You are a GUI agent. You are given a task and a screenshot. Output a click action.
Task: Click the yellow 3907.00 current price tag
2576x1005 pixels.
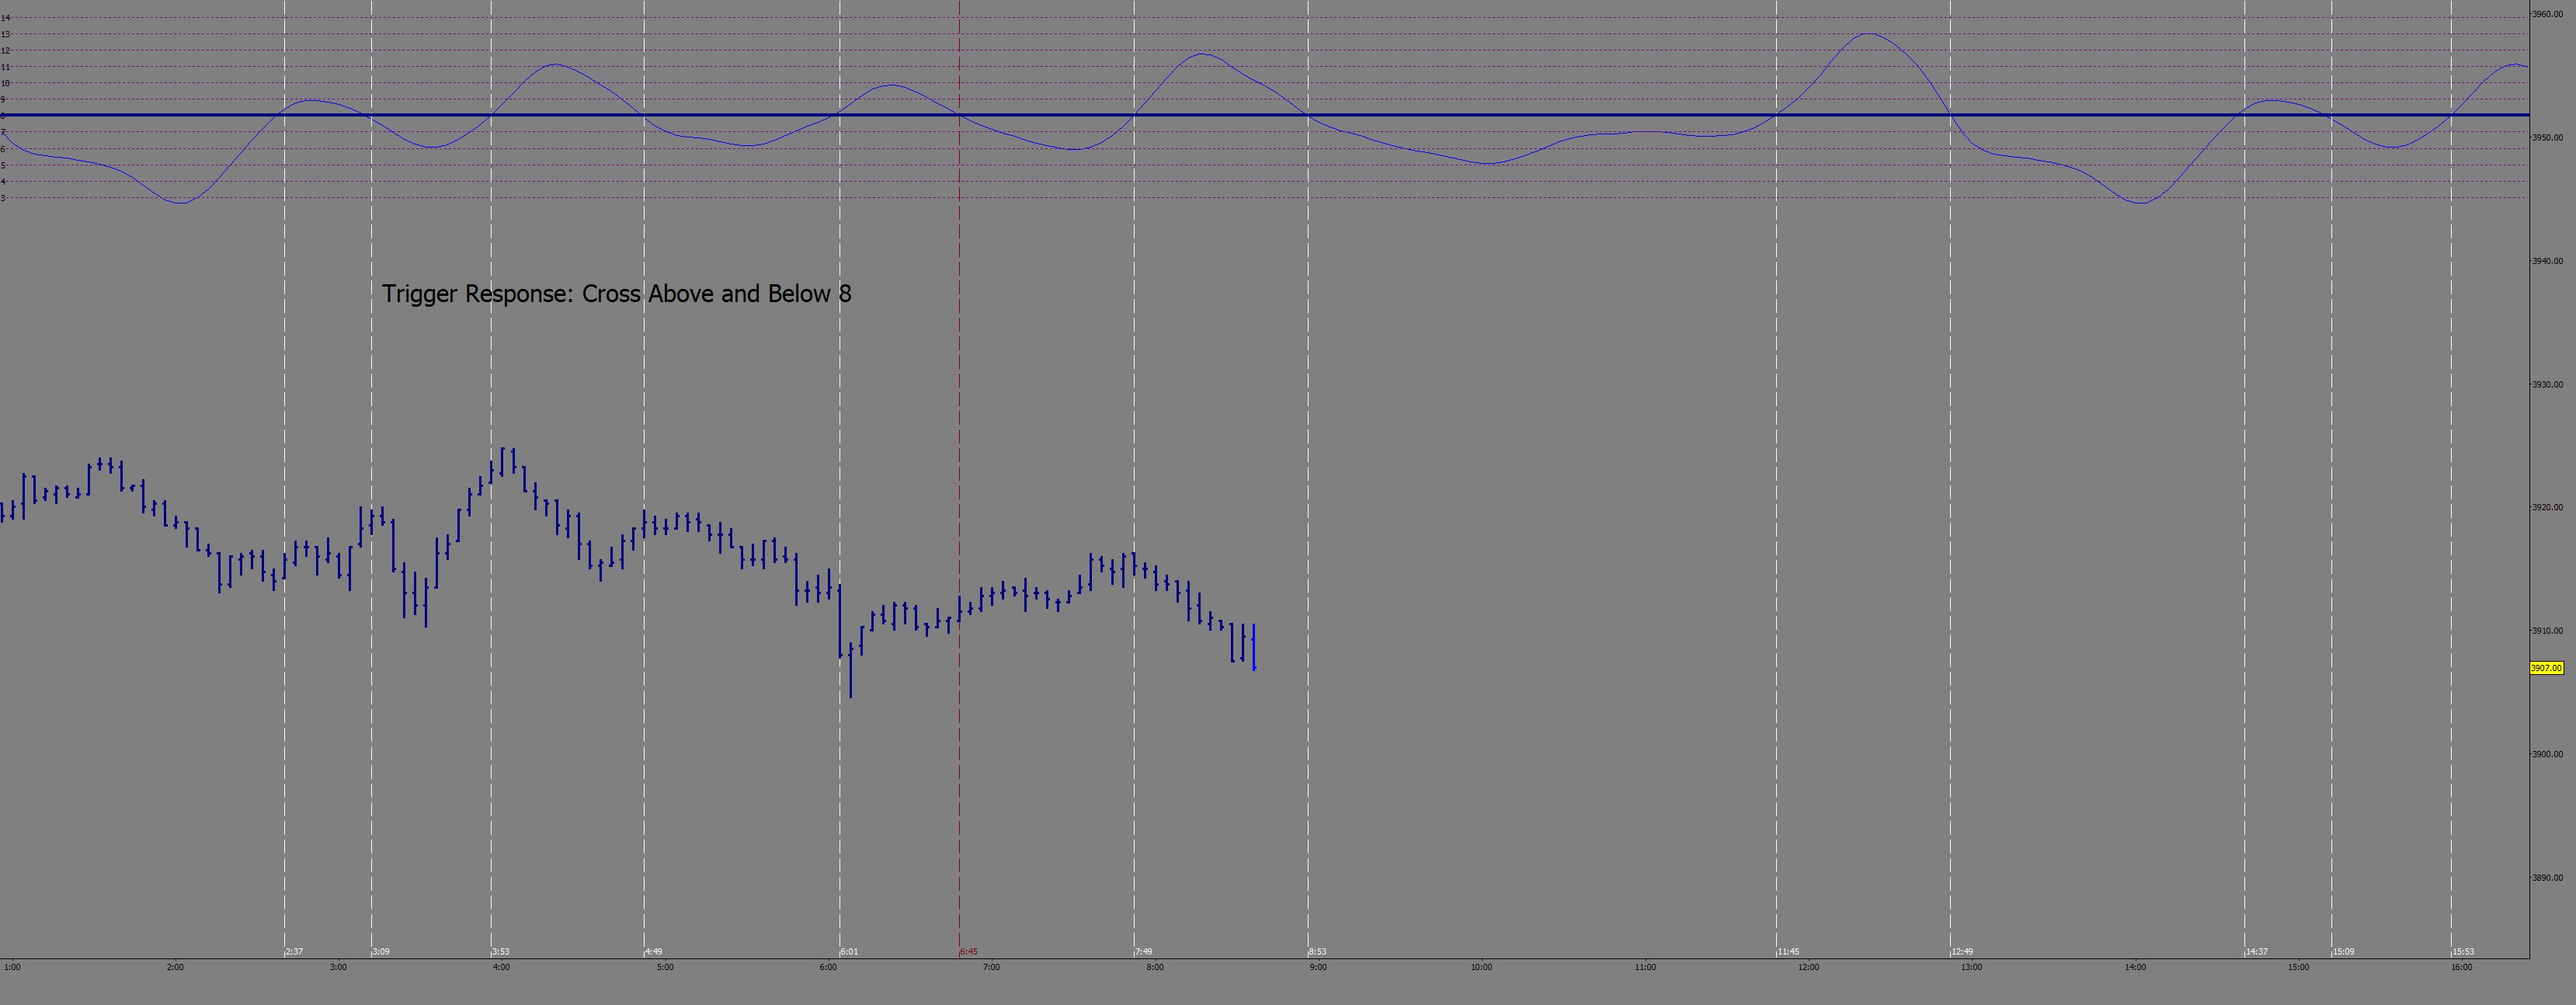(x=2547, y=668)
